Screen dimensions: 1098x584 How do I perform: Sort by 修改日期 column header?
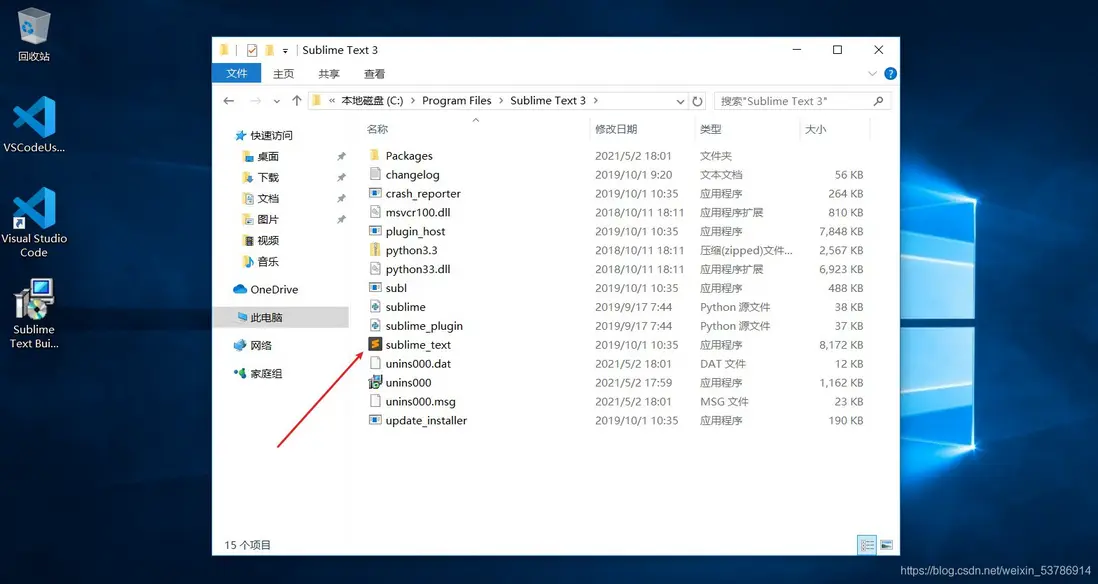(x=616, y=129)
